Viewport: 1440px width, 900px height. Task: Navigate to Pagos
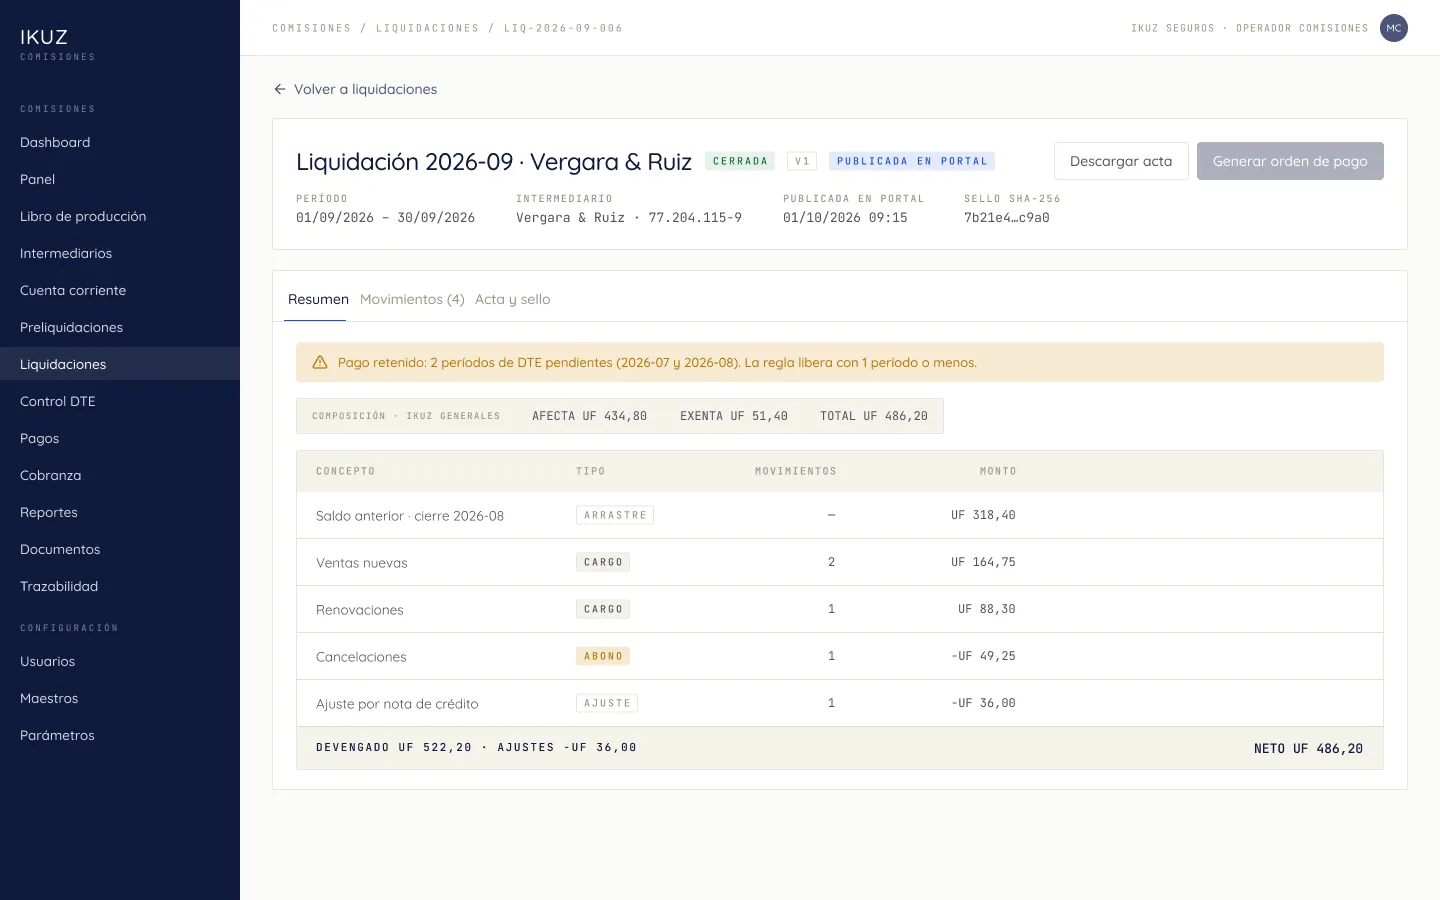[x=120, y=438]
